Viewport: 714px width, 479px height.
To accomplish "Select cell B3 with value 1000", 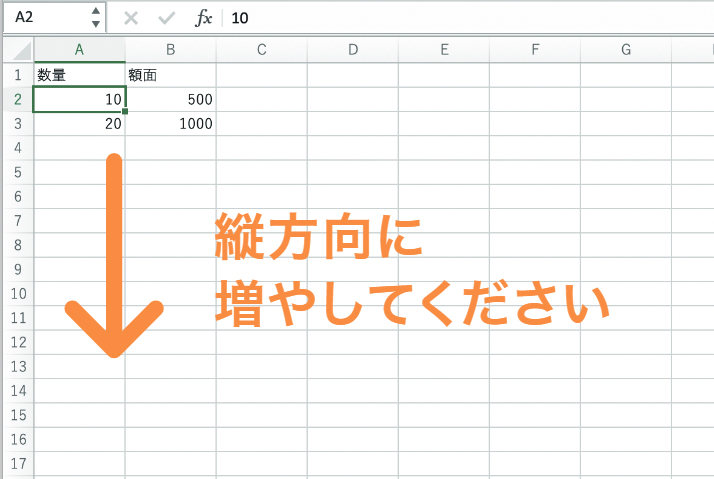I will pyautogui.click(x=170, y=123).
